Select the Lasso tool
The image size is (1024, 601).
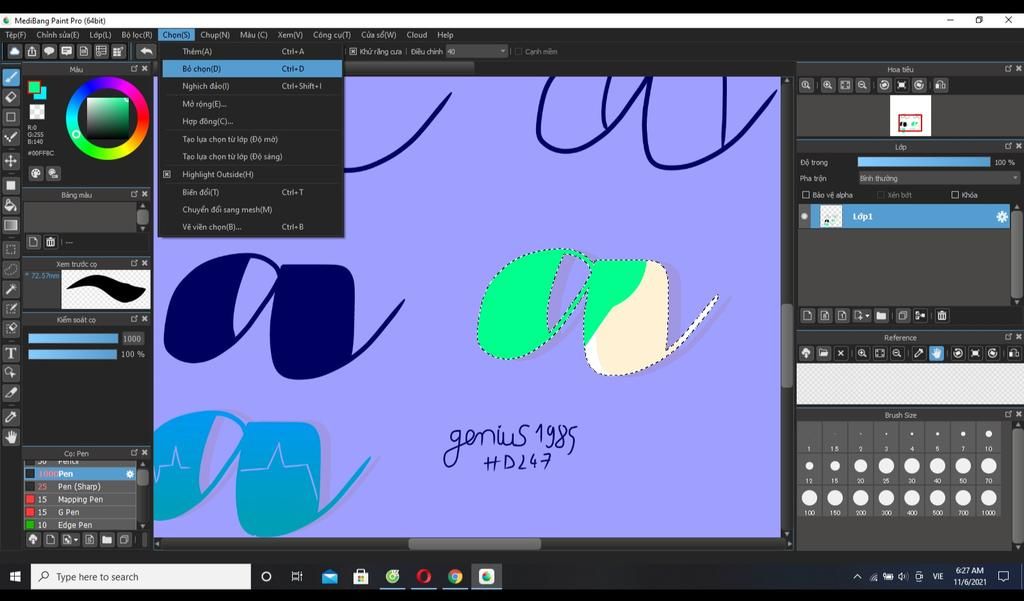[11, 269]
